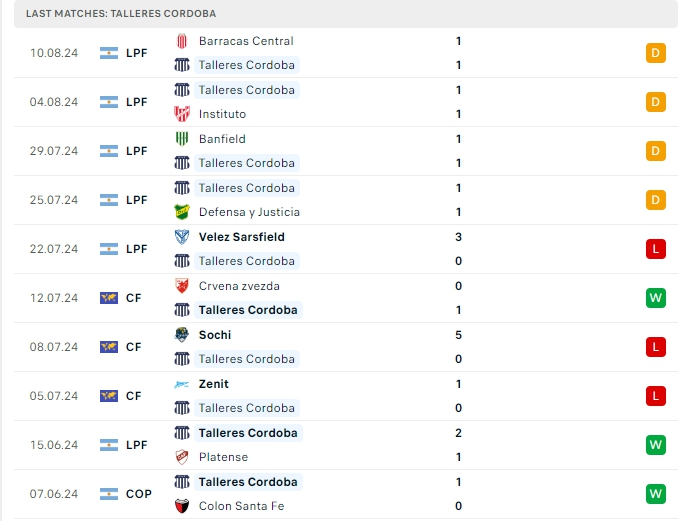Image resolution: width=689 pixels, height=521 pixels.
Task: Open the Colon Santa Fe team link
Action: tap(243, 506)
